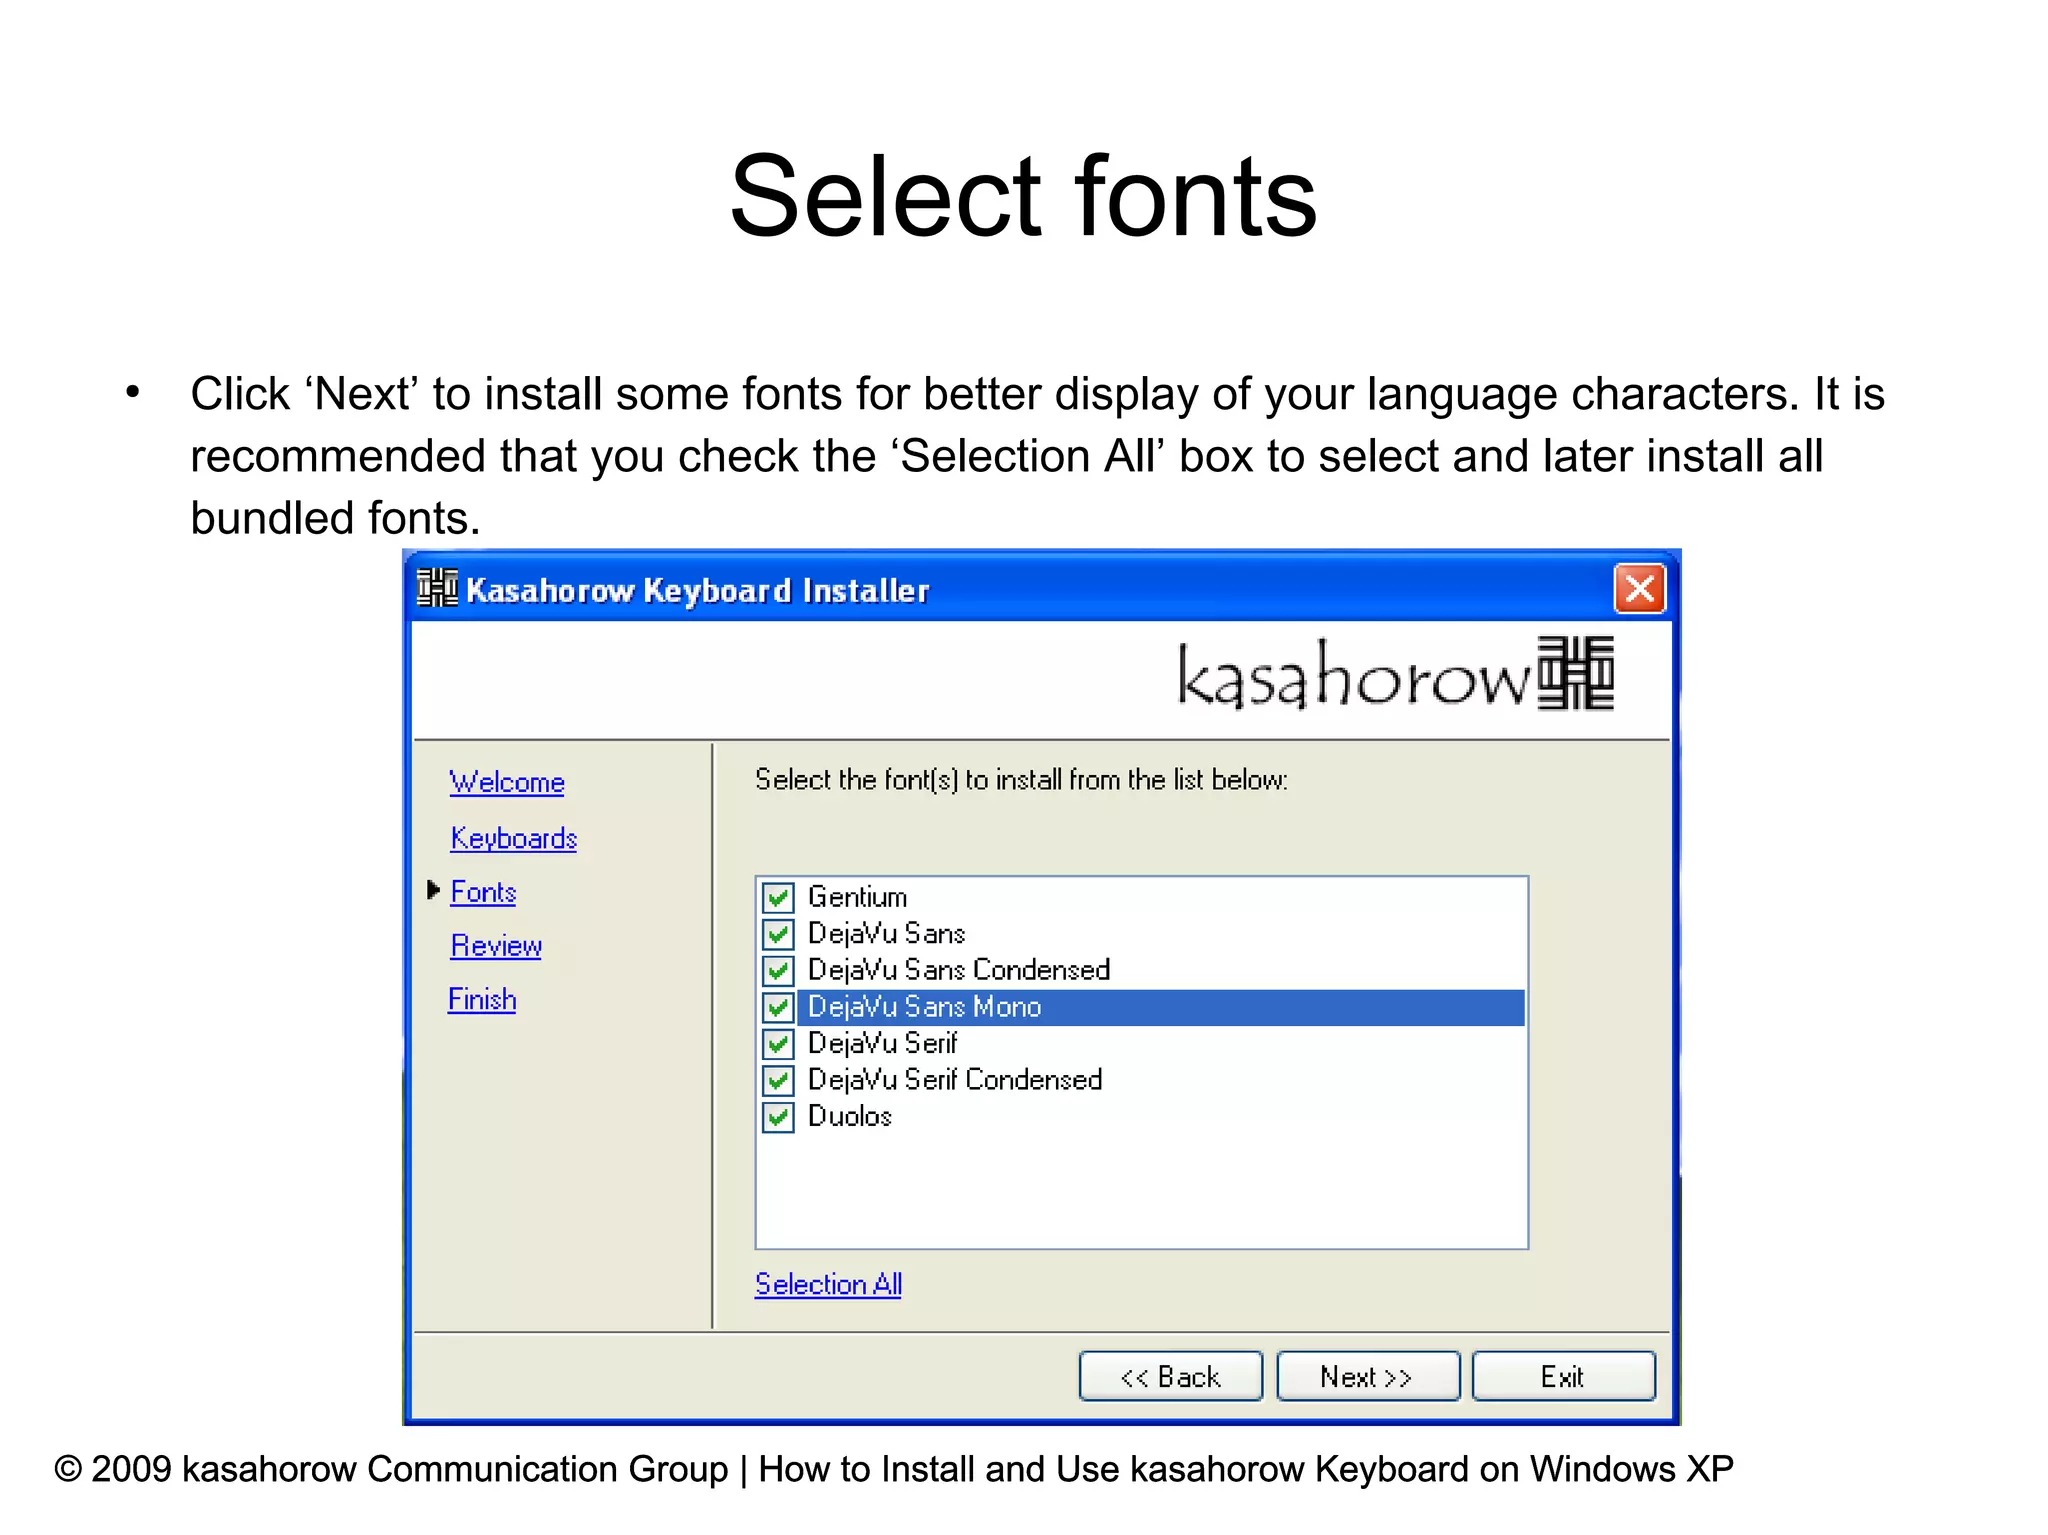Click the Exit button
Viewport: 2048px width, 1535px height.
tap(1563, 1377)
